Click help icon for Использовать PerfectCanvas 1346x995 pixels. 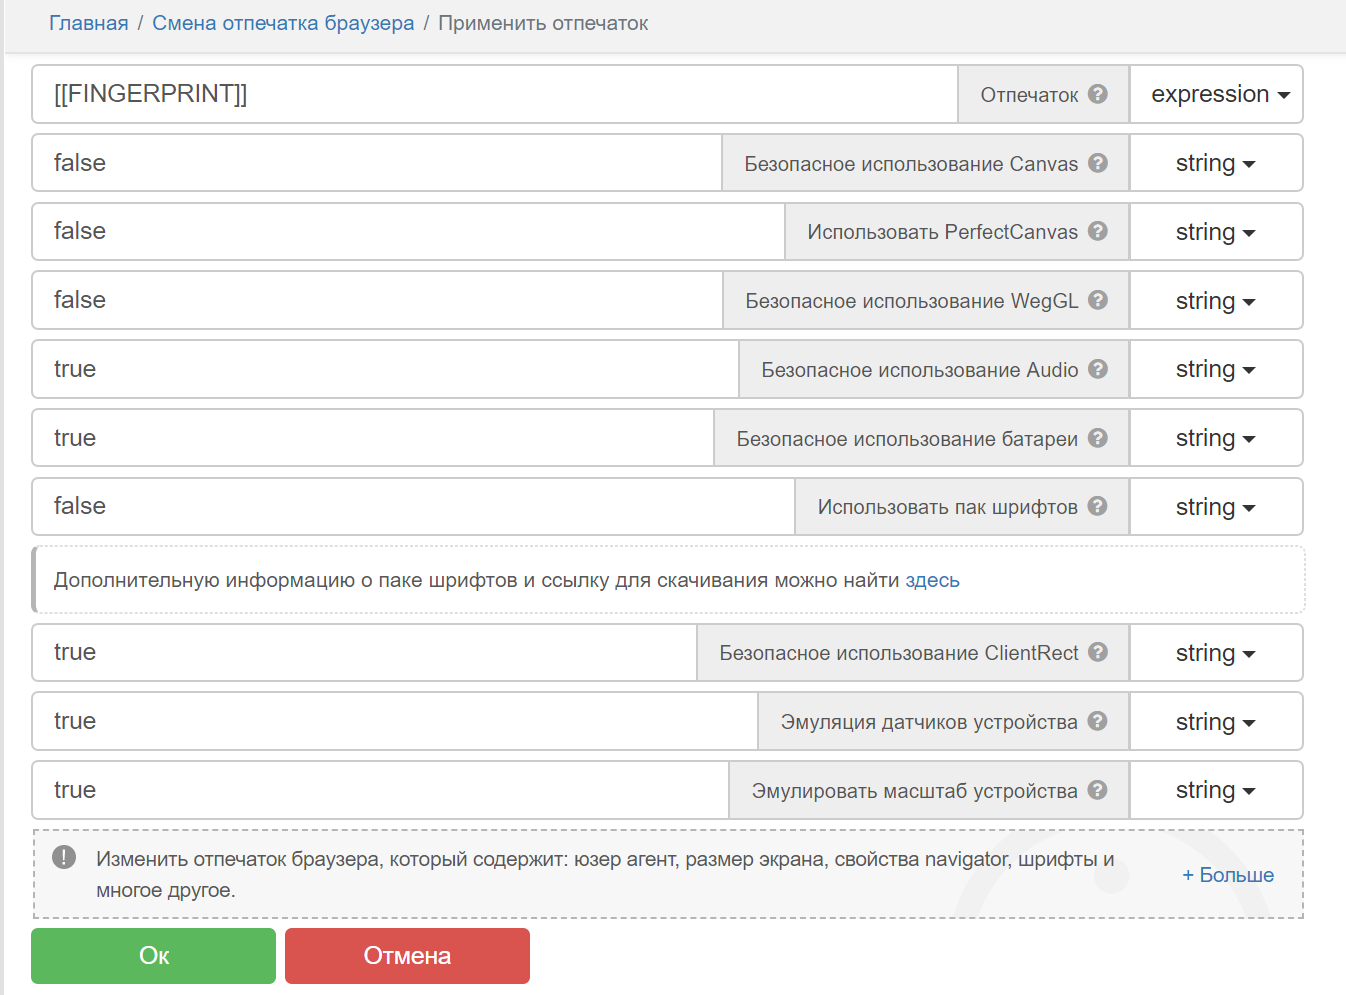click(x=1097, y=231)
